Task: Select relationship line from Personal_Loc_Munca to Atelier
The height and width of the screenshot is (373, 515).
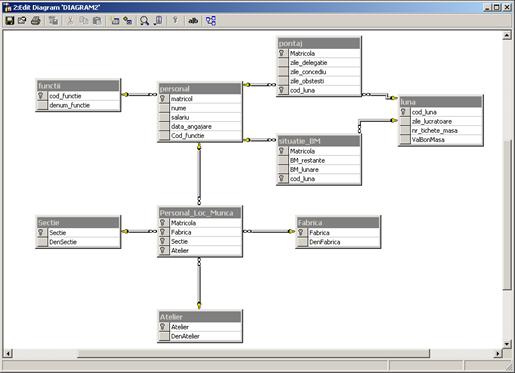Action: (x=199, y=283)
